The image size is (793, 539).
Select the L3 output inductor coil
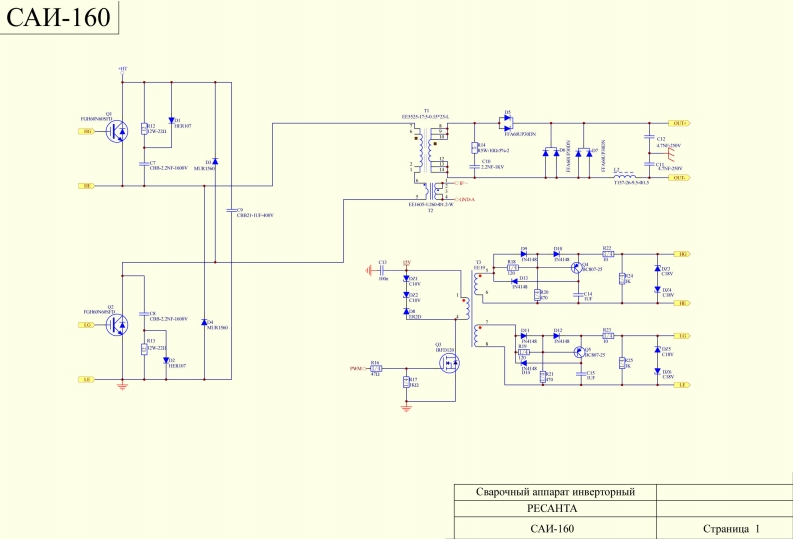pos(627,177)
